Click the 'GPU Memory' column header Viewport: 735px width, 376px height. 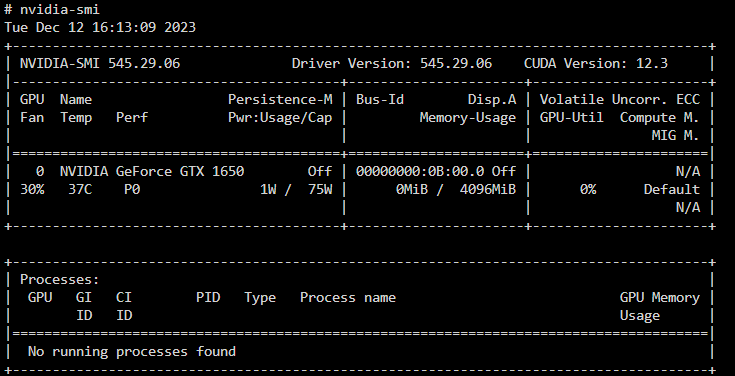tap(660, 298)
